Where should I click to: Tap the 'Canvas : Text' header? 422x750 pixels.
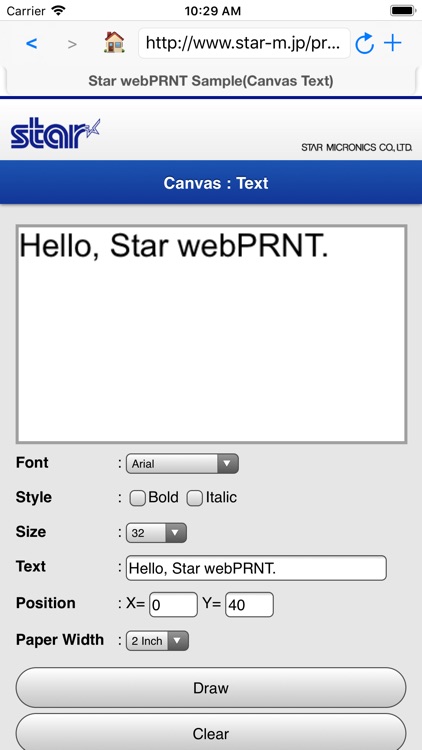(x=216, y=183)
